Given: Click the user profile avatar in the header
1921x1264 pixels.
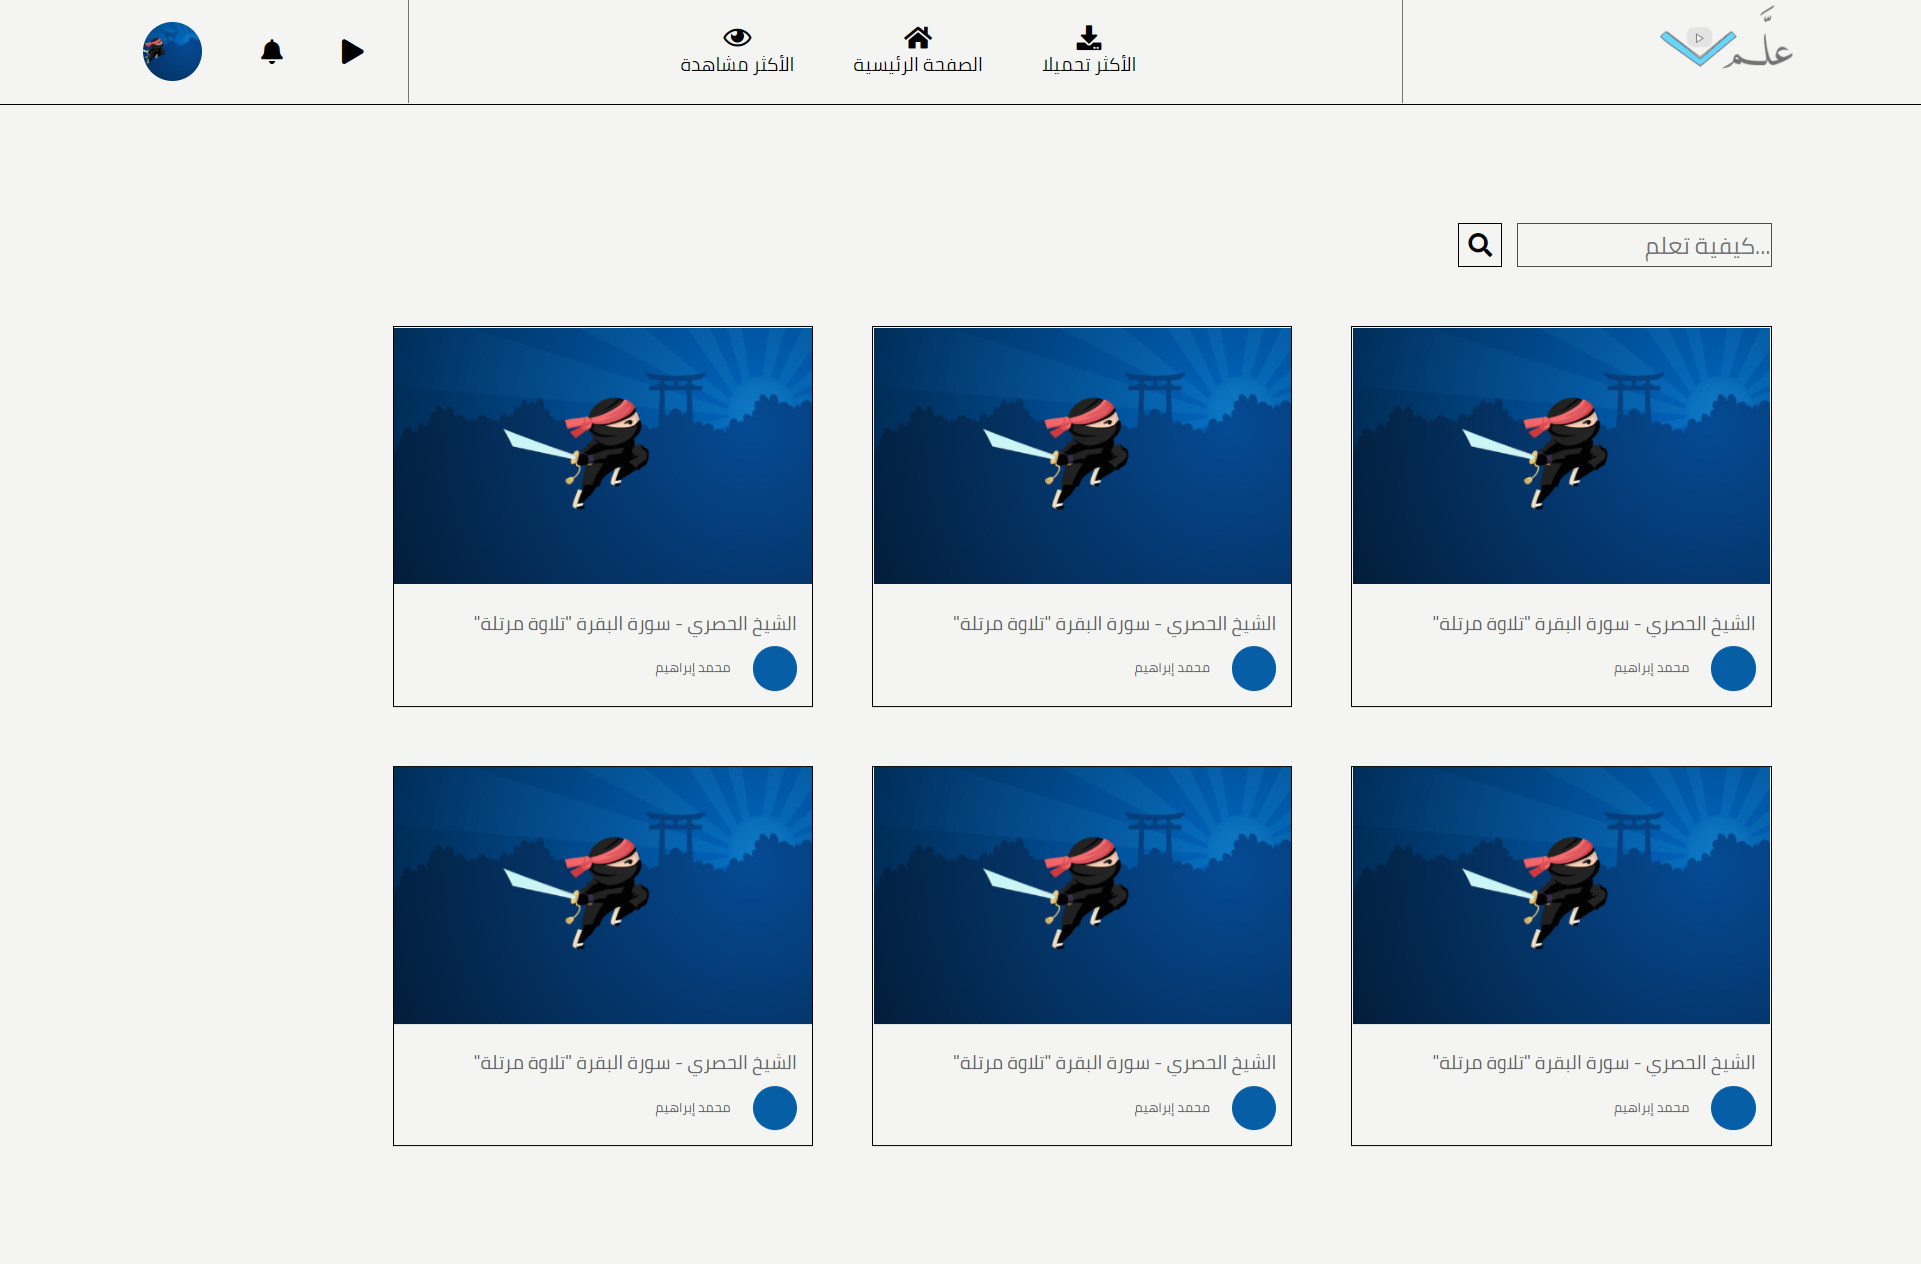Looking at the screenshot, I should (172, 51).
